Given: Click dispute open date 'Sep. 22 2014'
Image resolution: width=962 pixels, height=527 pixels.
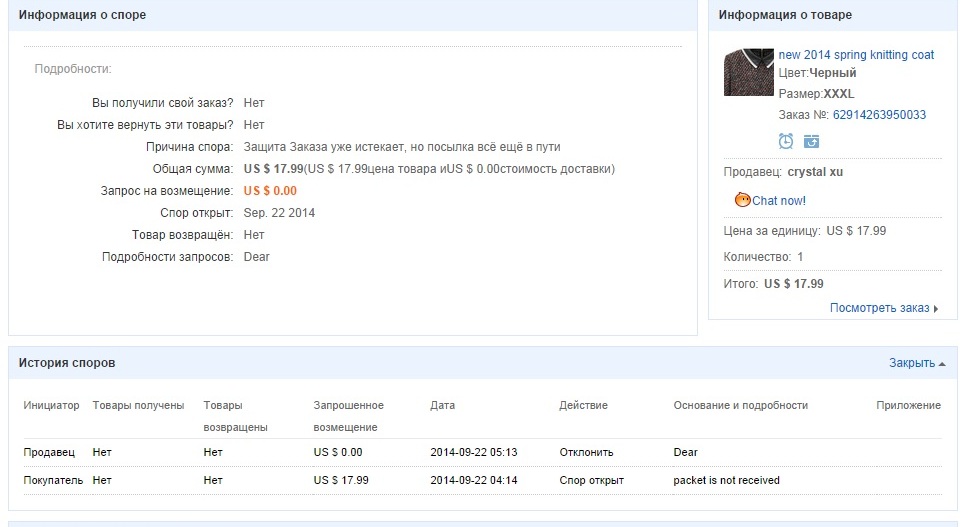Looking at the screenshot, I should [x=279, y=213].
